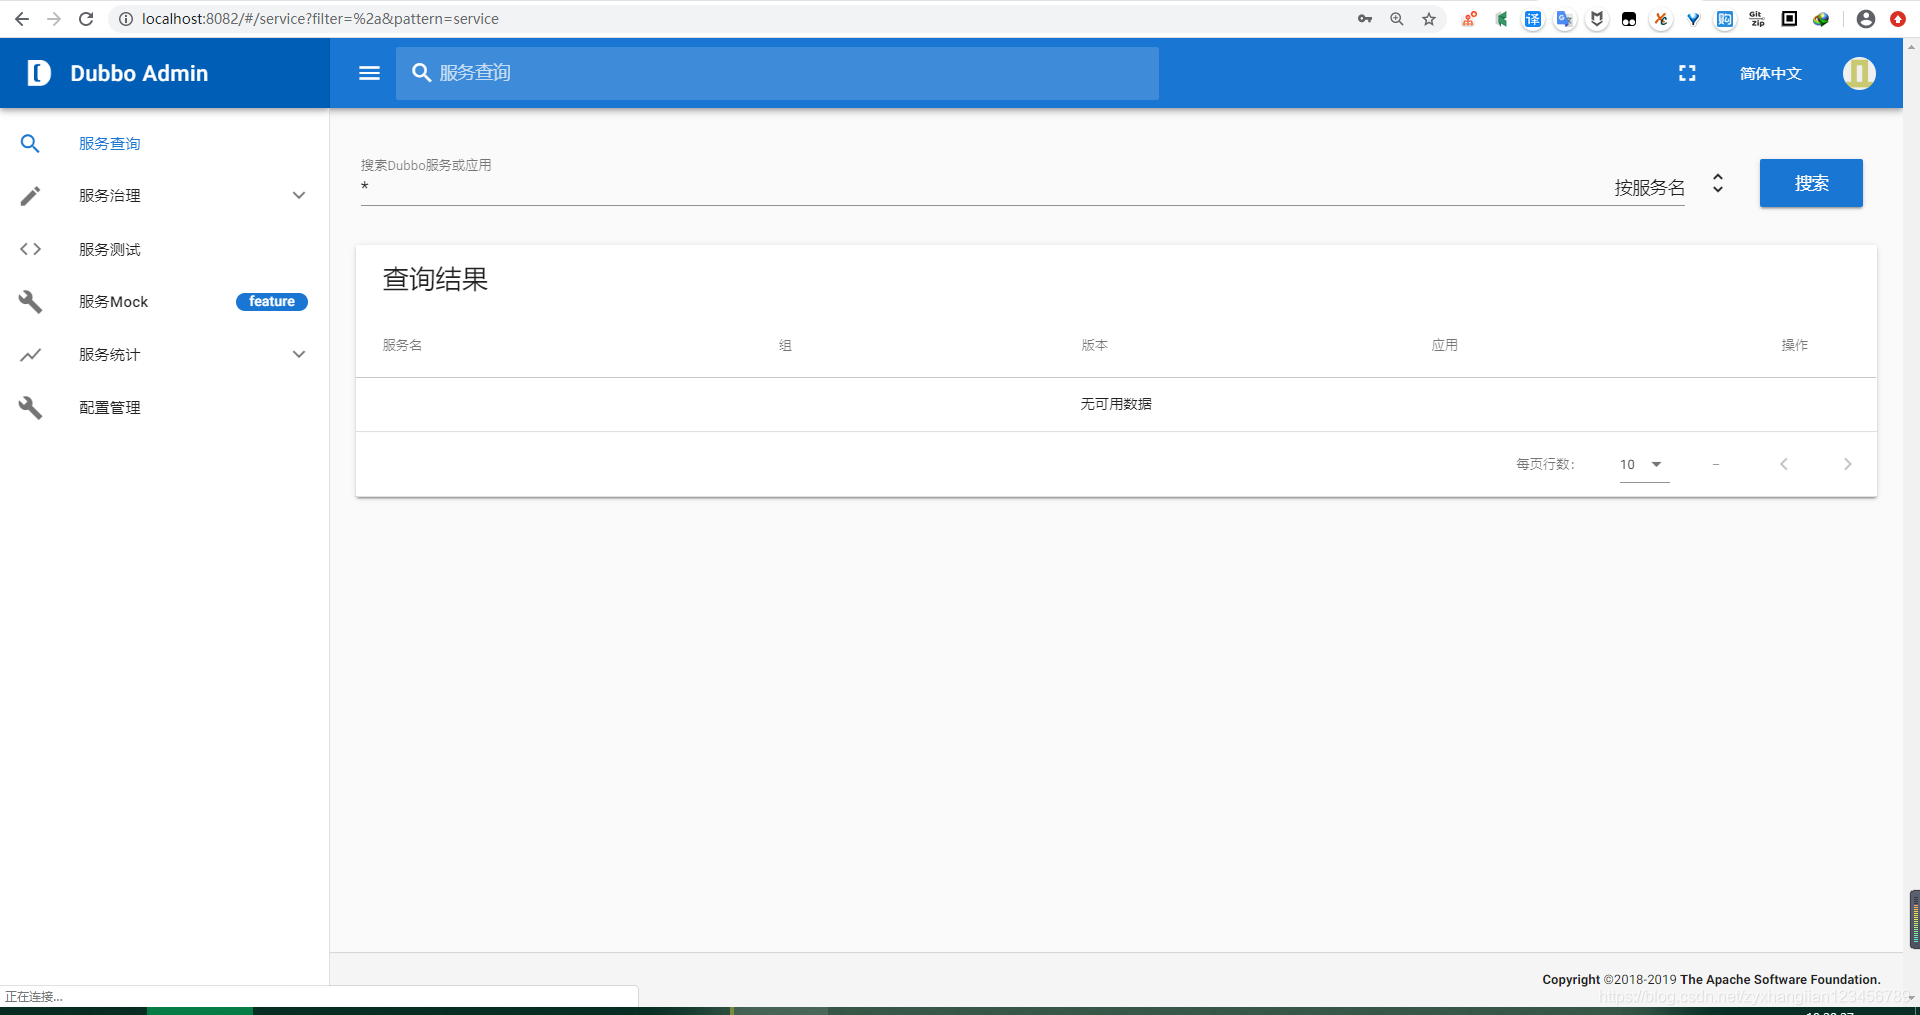Toggle the hamburger navigation menu
Screen dimensions: 1920x1015
[x=369, y=73]
